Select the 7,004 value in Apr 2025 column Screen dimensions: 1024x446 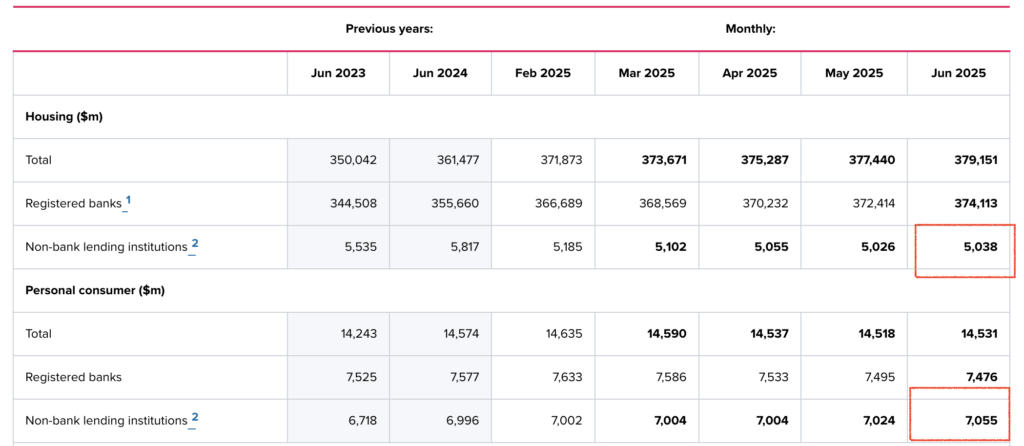(773, 421)
